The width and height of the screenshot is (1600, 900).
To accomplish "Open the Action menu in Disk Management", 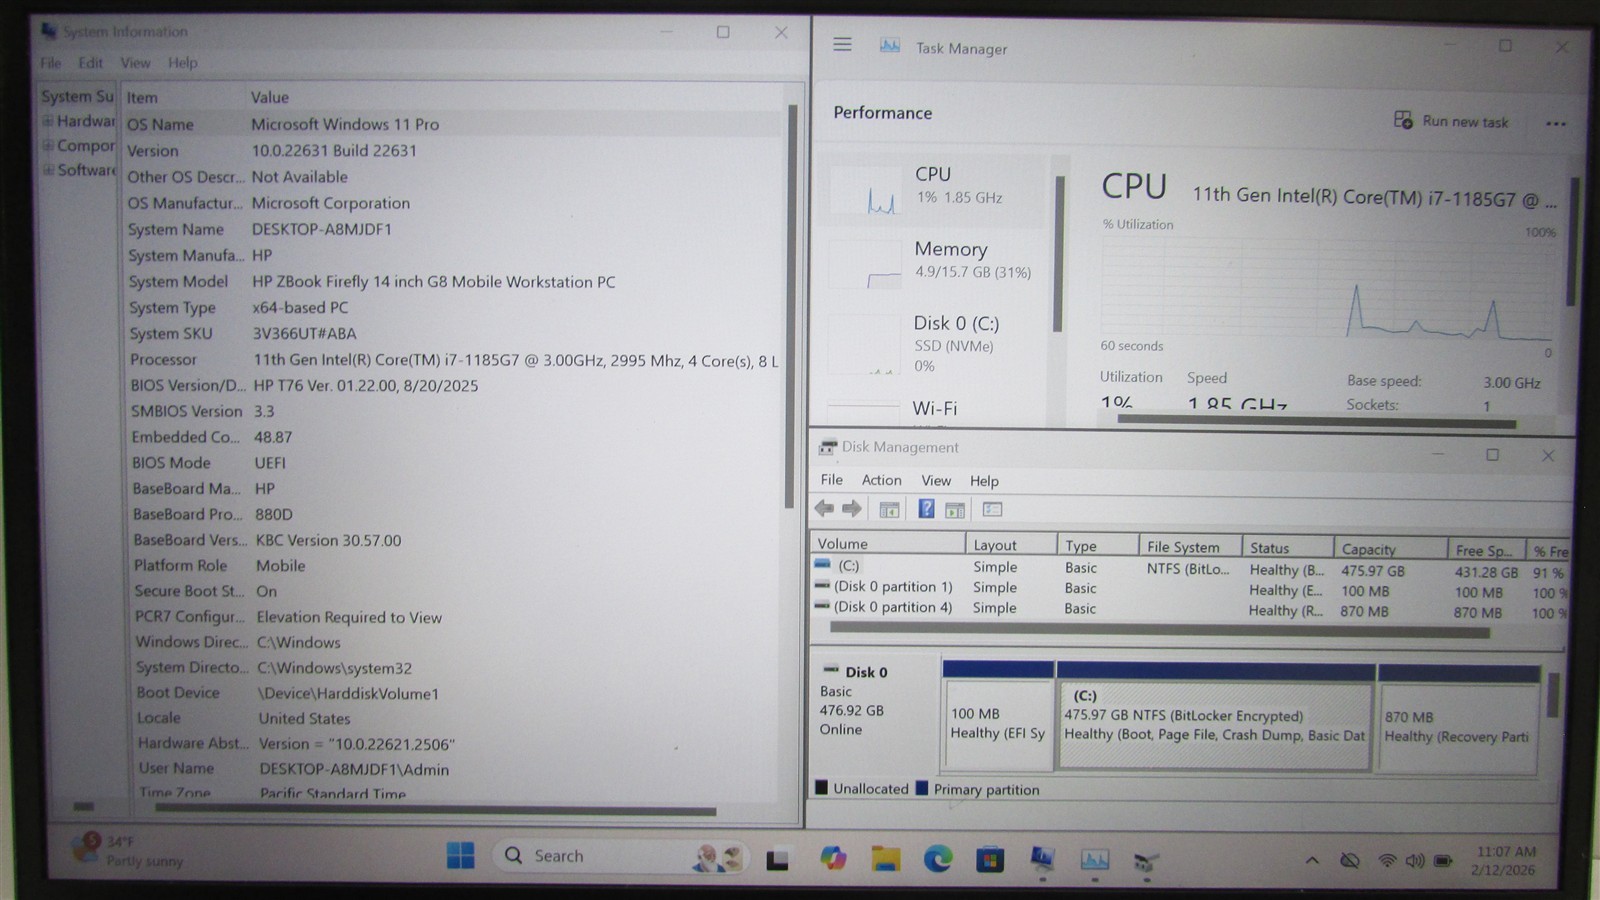I will click(881, 480).
